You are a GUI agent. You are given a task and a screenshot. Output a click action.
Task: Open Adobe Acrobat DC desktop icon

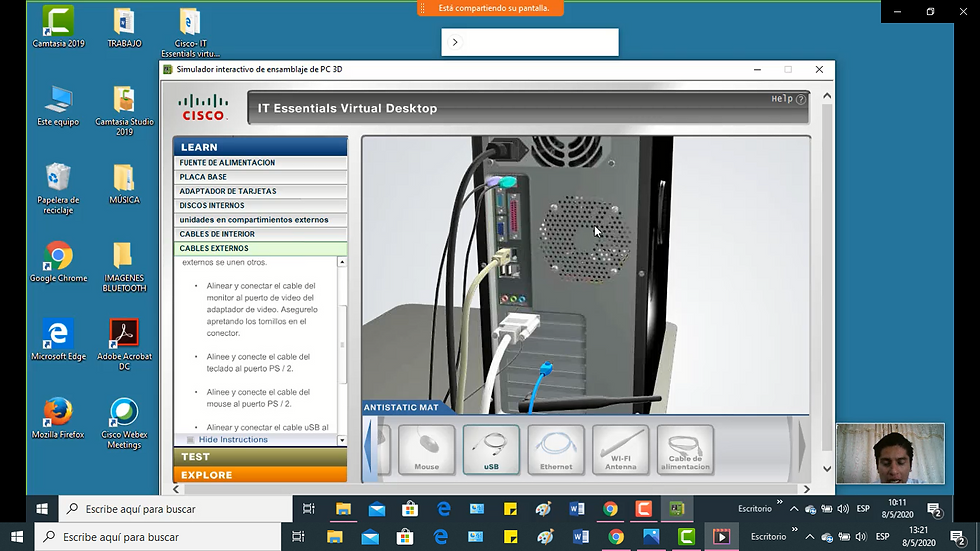pyautogui.click(x=124, y=345)
